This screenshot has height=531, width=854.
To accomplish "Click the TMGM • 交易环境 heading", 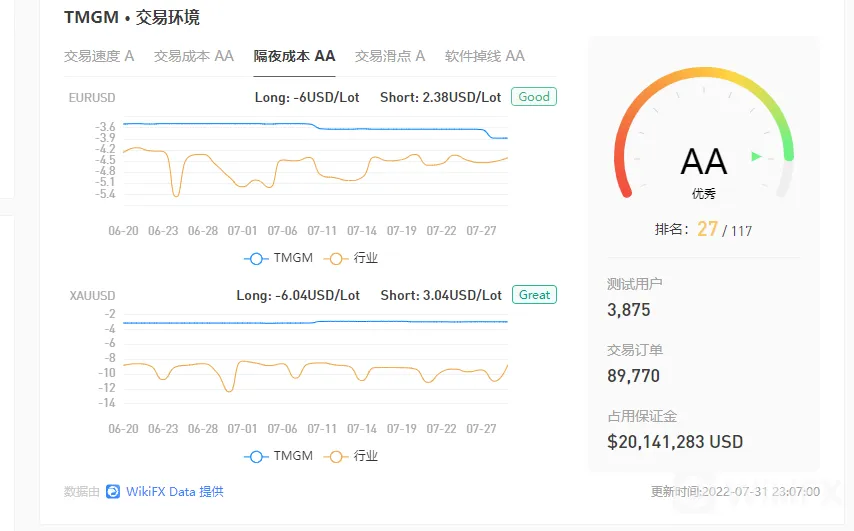I will click(x=132, y=17).
